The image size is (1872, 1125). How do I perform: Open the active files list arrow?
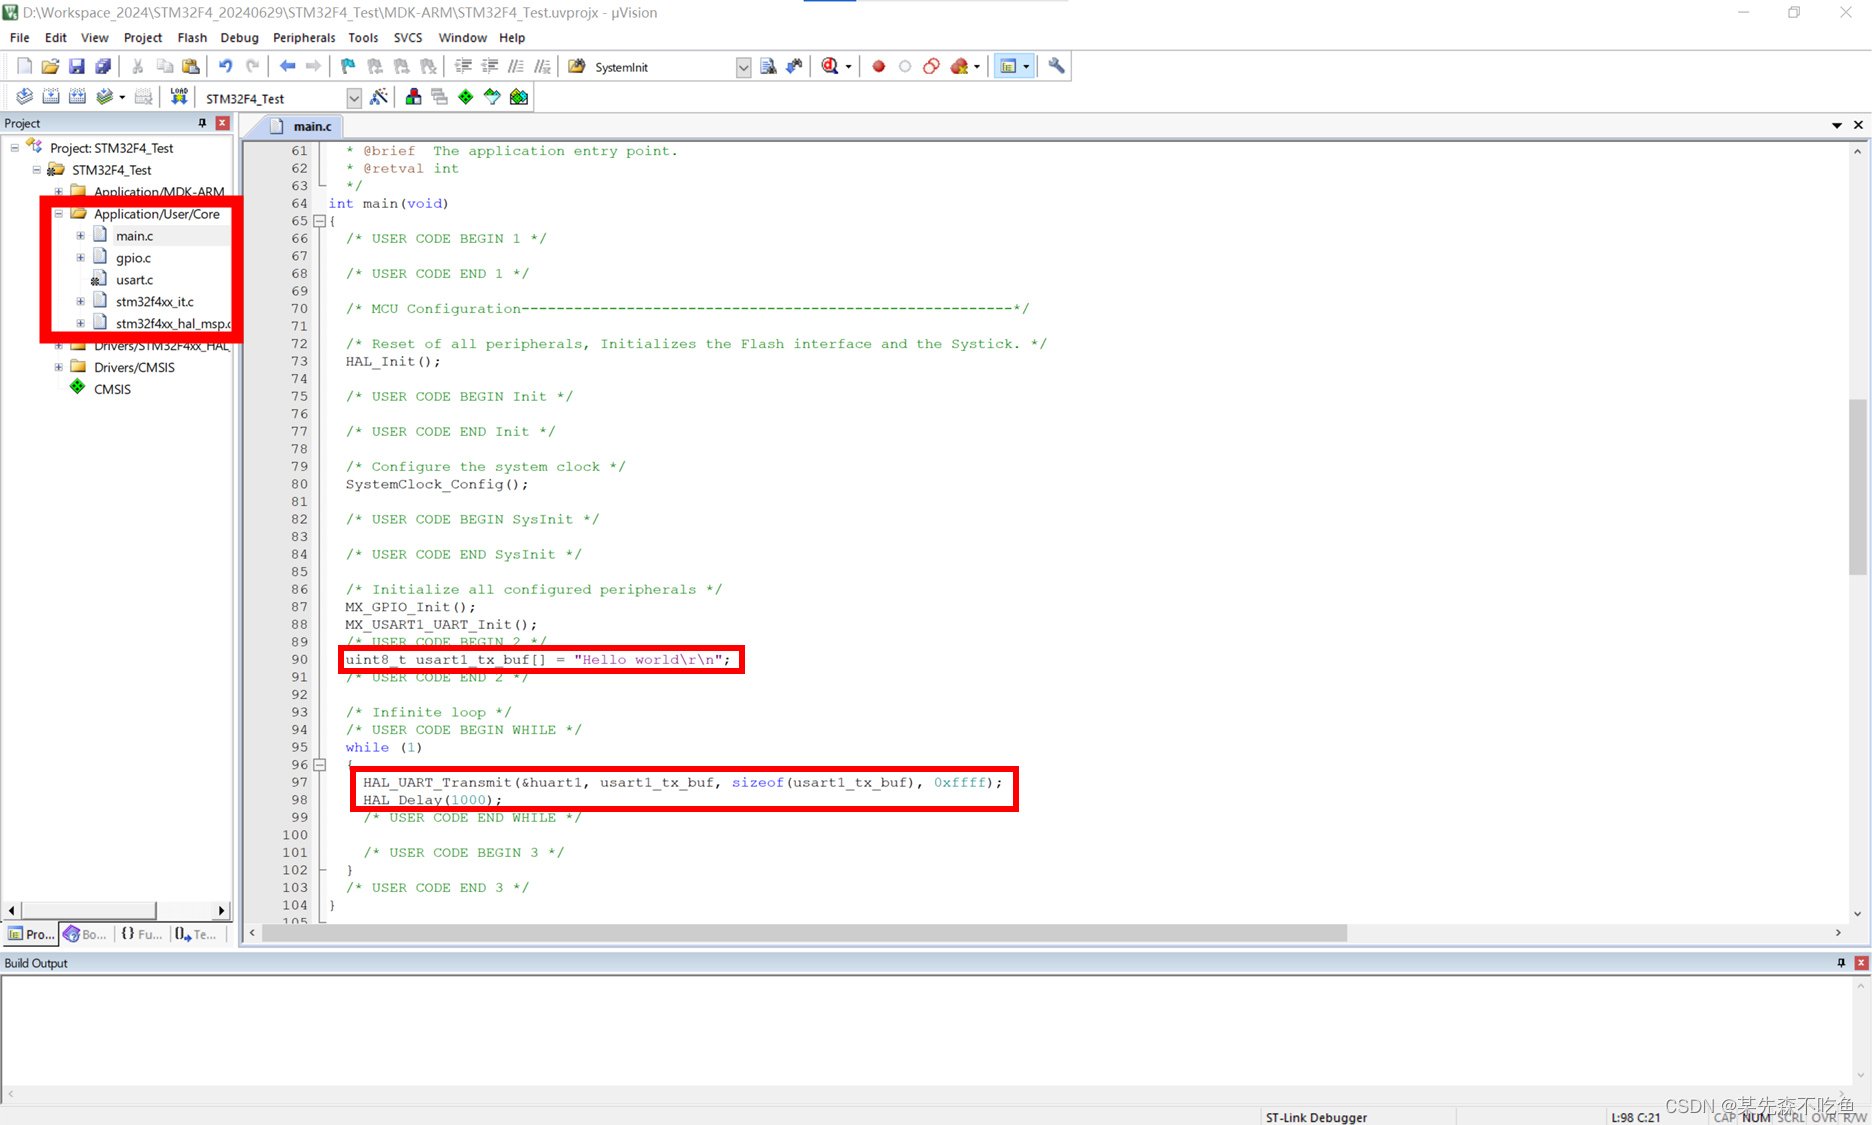click(x=1837, y=125)
